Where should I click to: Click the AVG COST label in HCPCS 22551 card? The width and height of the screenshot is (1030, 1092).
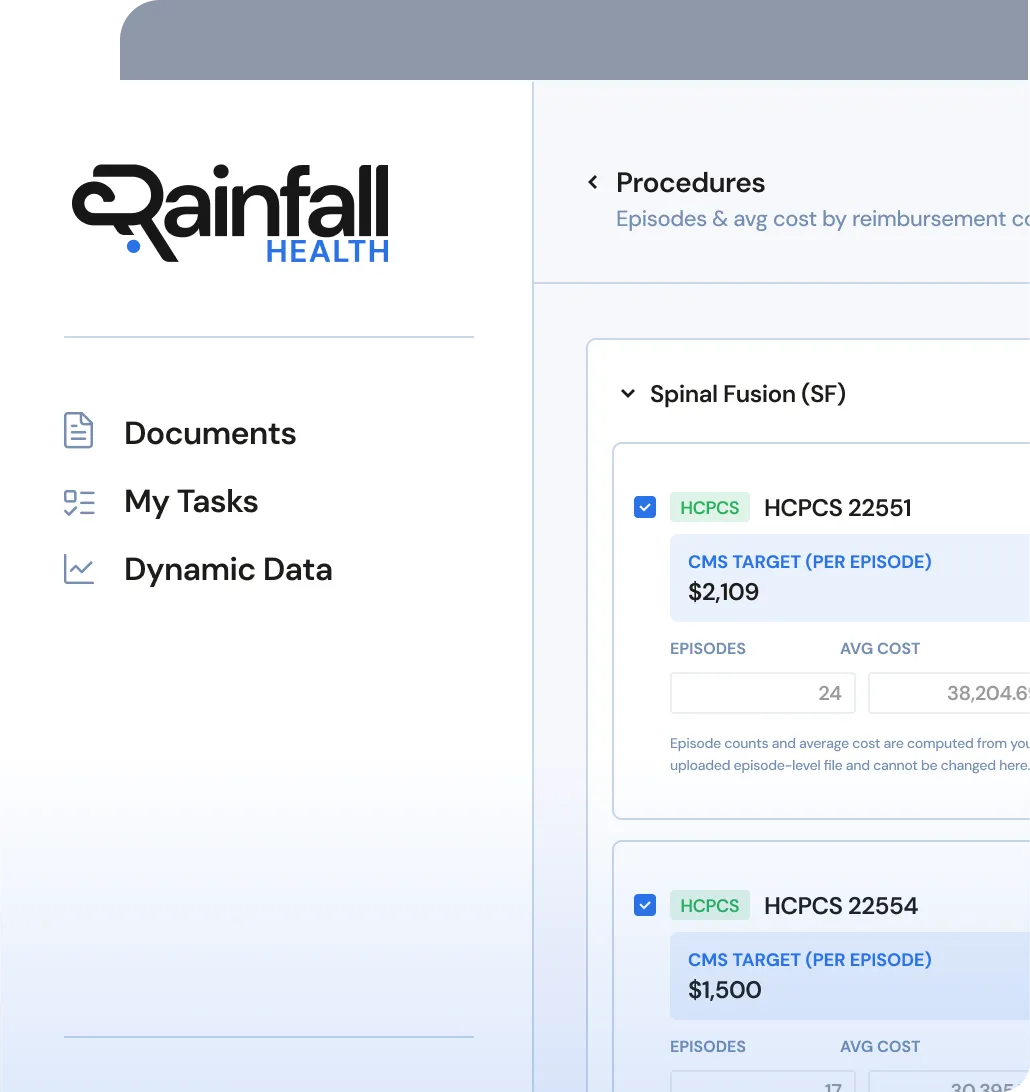(880, 648)
